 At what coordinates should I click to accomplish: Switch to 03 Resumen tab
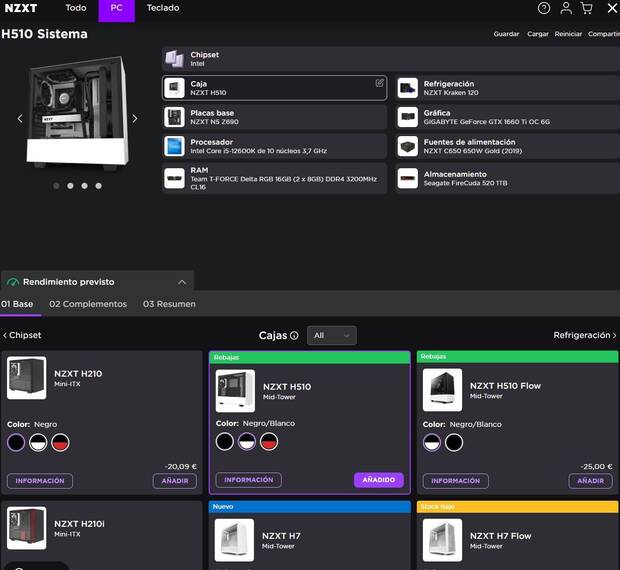169,304
